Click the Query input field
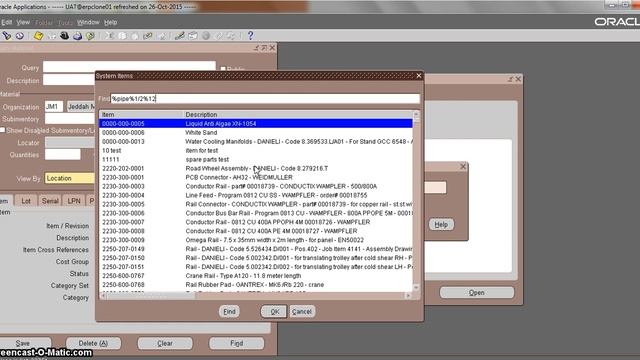The width and height of the screenshot is (640, 360). click(129, 67)
